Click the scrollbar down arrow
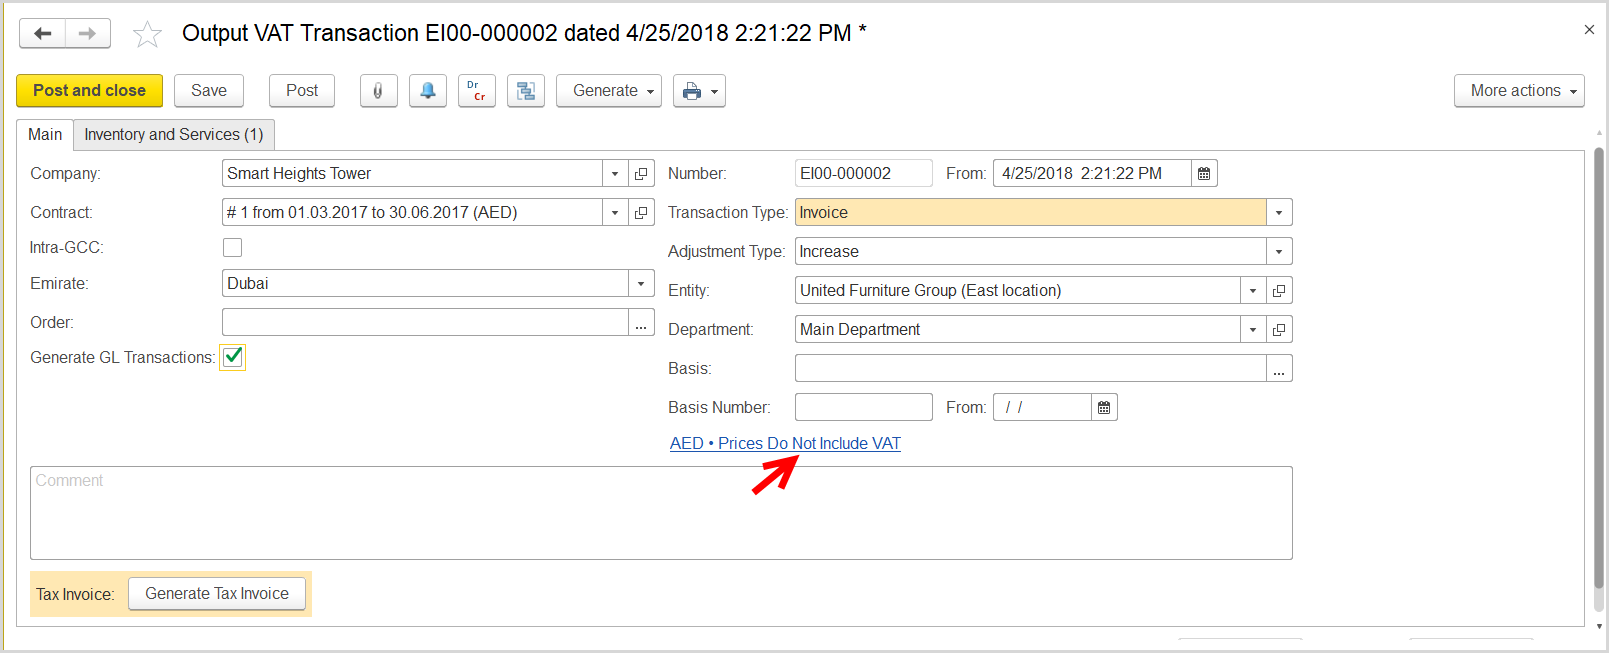The height and width of the screenshot is (653, 1609). click(1598, 626)
